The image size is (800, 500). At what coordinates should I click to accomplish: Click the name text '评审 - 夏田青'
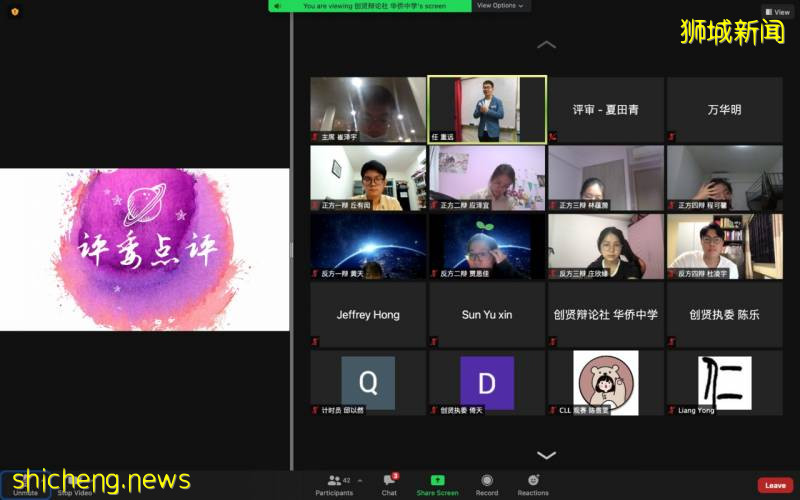click(606, 110)
